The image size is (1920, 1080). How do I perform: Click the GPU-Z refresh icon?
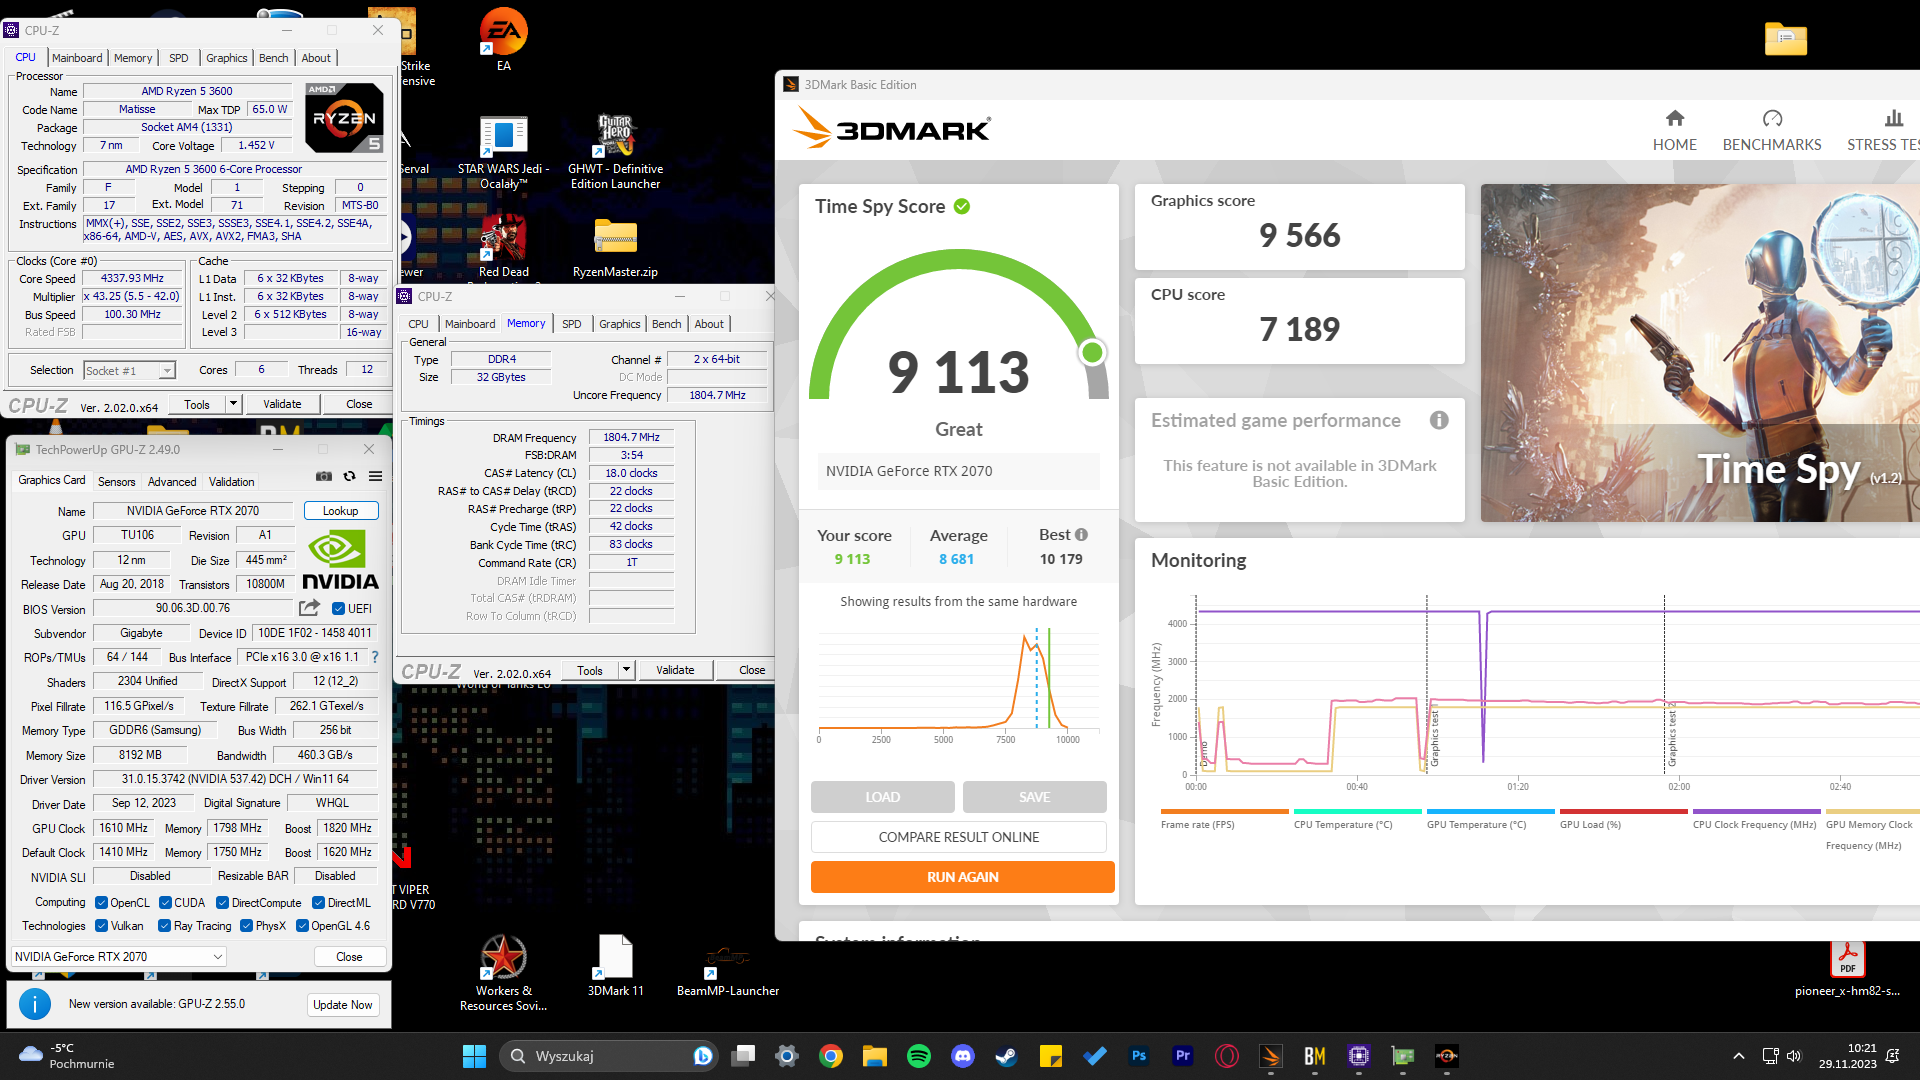tap(349, 476)
